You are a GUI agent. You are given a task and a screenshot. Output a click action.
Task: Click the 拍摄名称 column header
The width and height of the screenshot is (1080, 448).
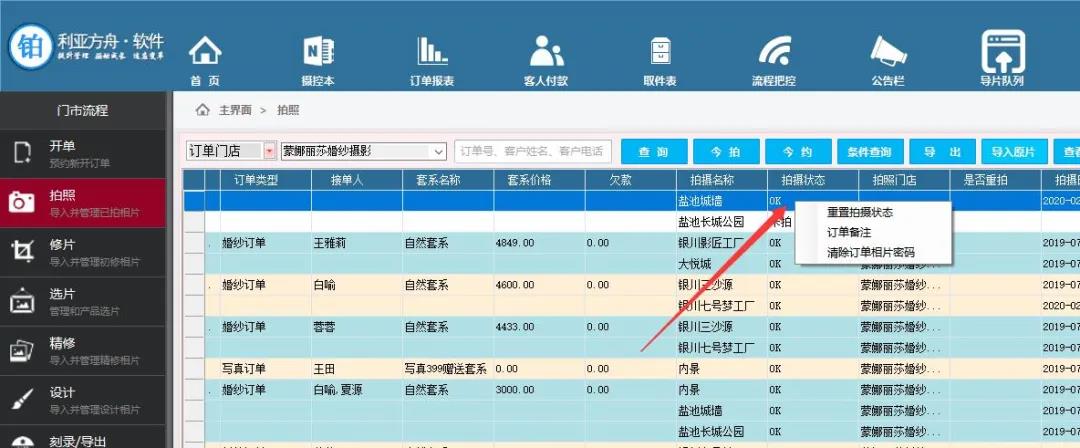(722, 181)
